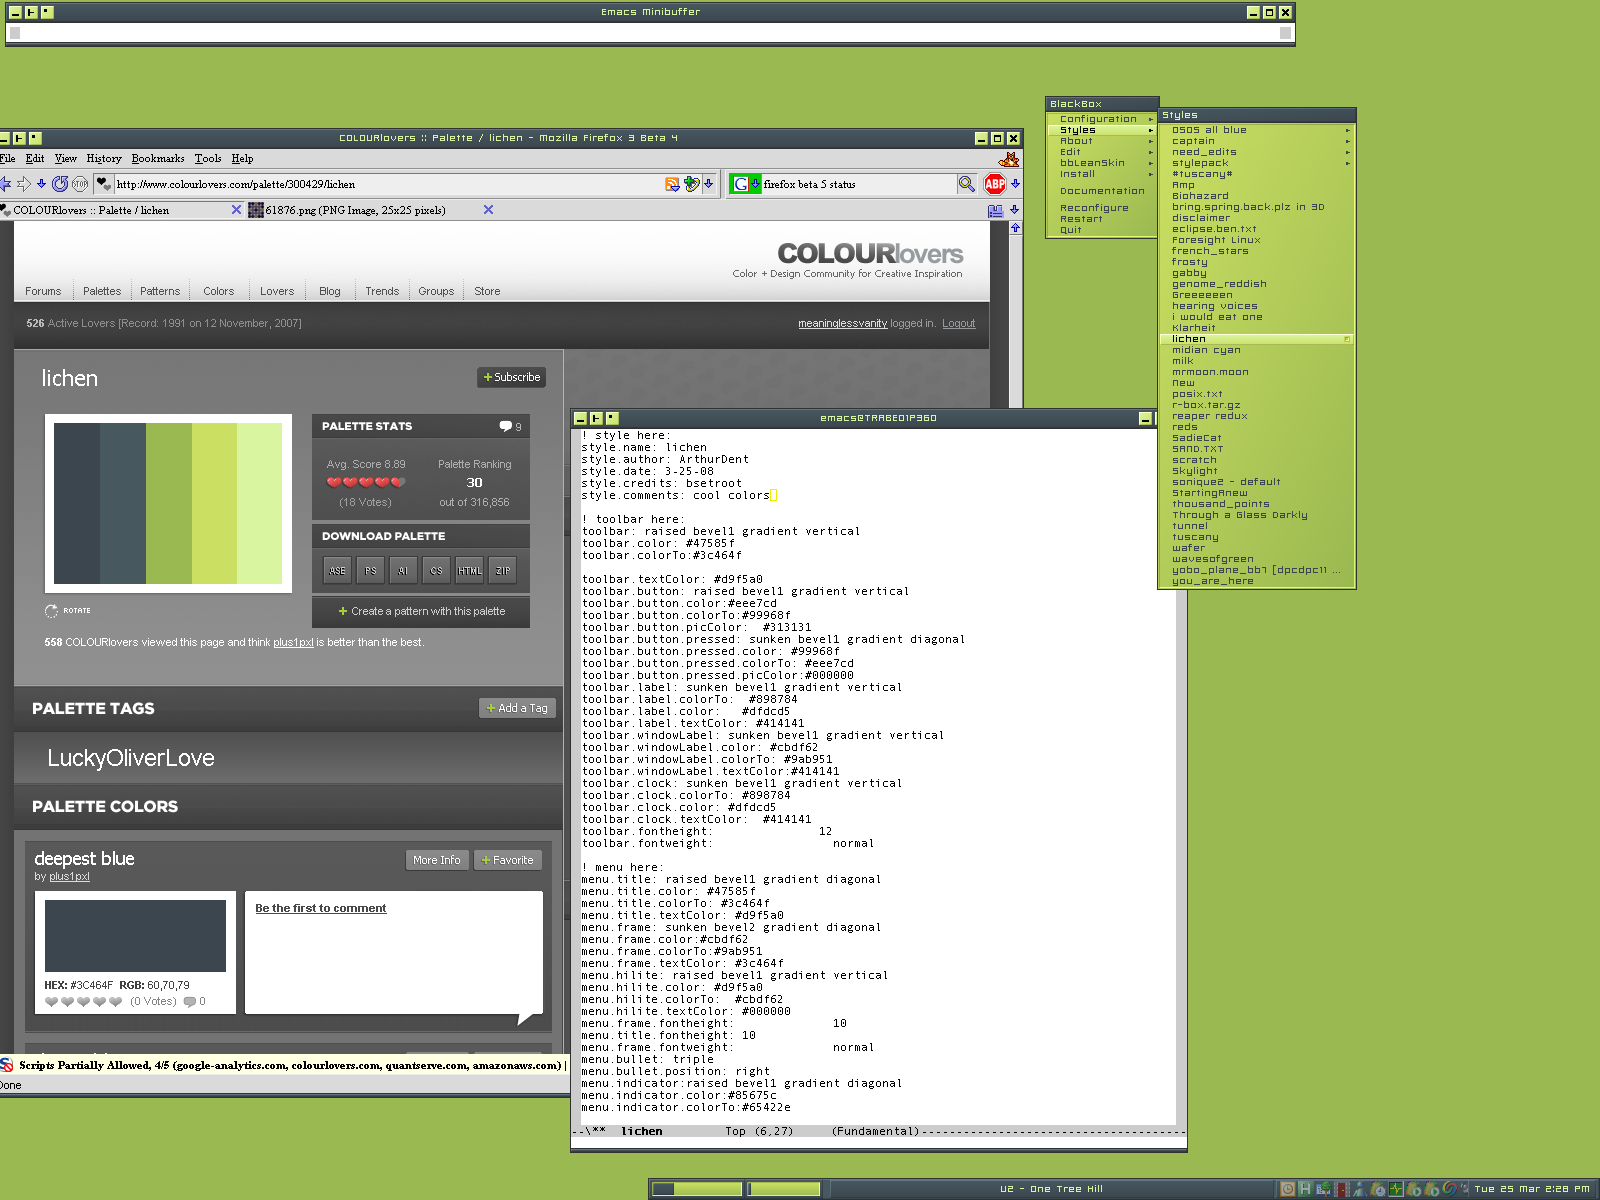Click the site identity icon beside the URL
The image size is (1600, 1200).
(x=103, y=184)
